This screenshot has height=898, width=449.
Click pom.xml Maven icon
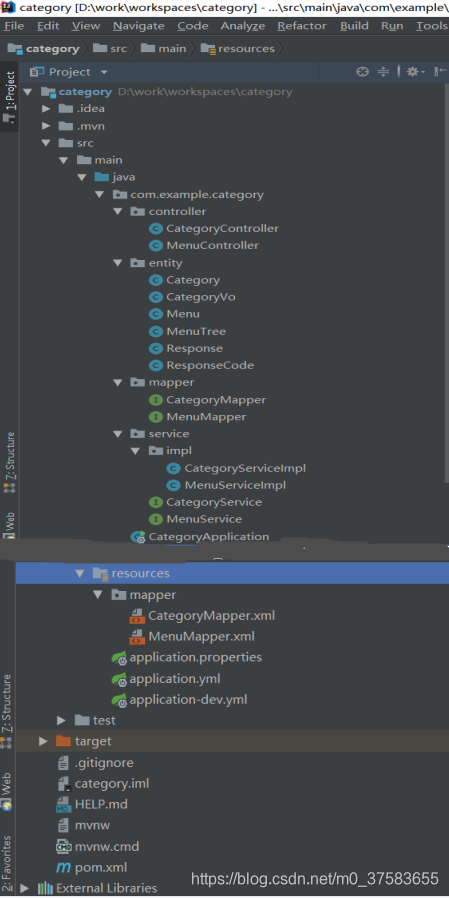tap(63, 868)
